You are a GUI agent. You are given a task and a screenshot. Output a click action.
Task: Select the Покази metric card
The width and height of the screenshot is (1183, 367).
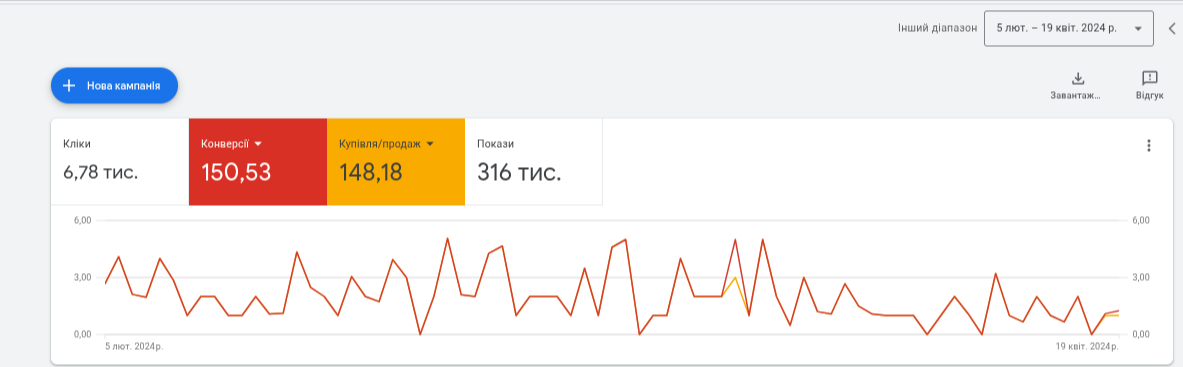(533, 162)
